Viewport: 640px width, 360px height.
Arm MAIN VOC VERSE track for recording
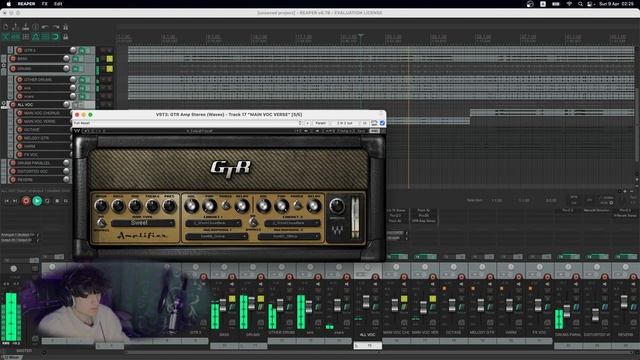(20, 121)
